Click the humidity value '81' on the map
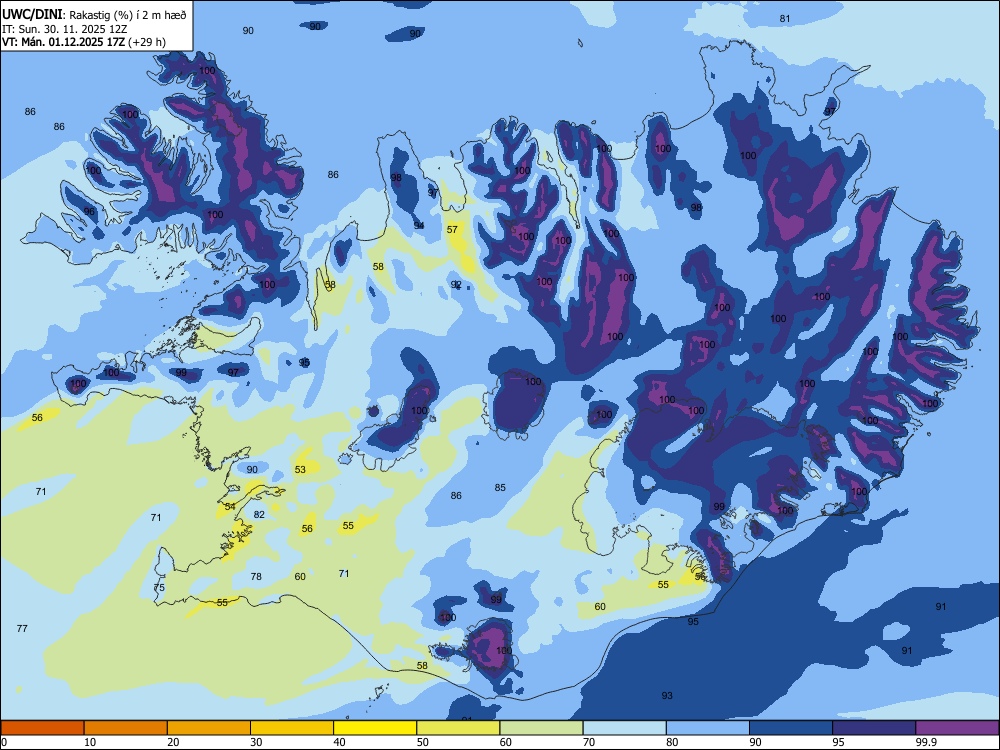The image size is (1000, 750). pos(785,18)
